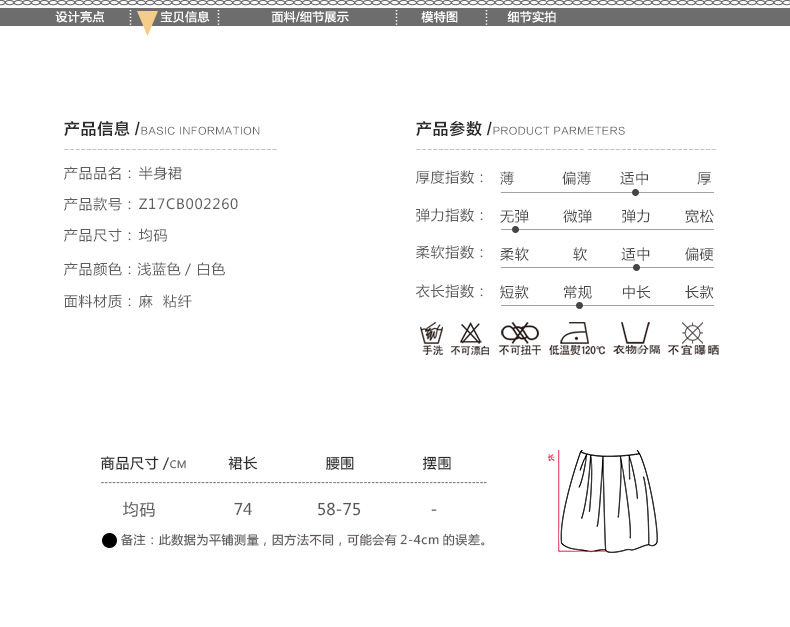This screenshot has width=790, height=627.
Task: Switch to the 宝贝信息 tab
Action: point(185,17)
